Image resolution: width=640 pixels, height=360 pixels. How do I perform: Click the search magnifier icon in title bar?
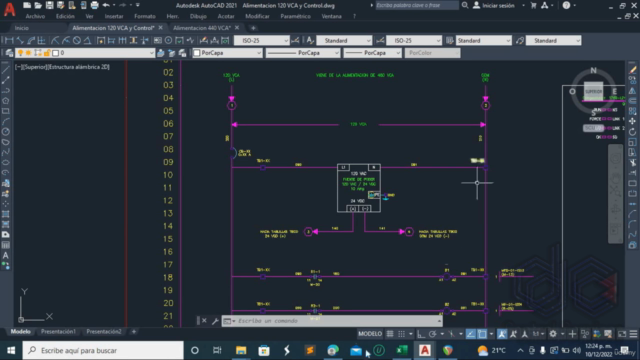465,5
